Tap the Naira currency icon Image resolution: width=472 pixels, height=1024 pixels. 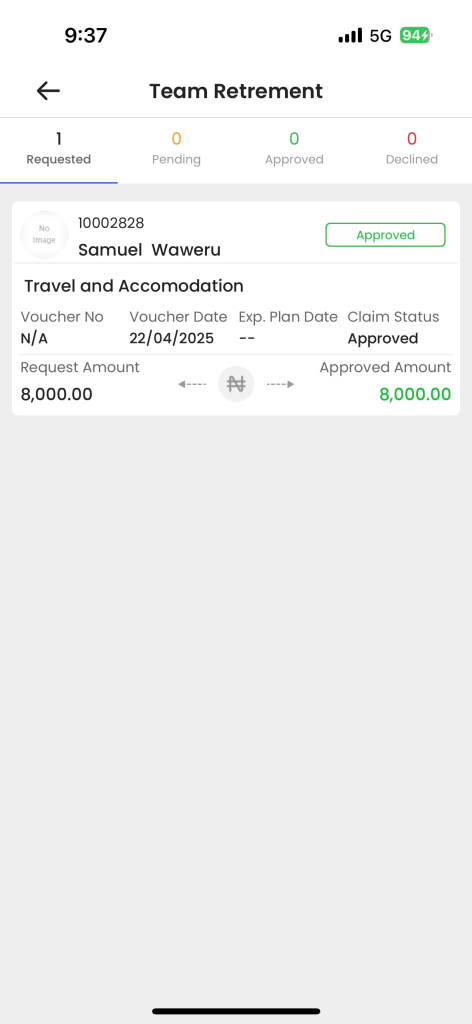236,384
